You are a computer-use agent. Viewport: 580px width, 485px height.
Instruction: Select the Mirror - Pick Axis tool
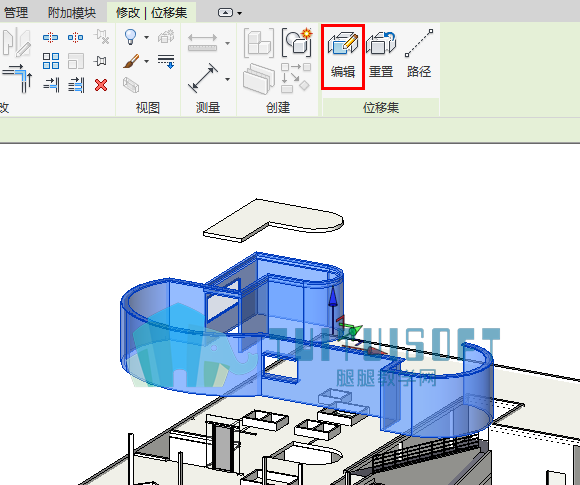[51, 37]
